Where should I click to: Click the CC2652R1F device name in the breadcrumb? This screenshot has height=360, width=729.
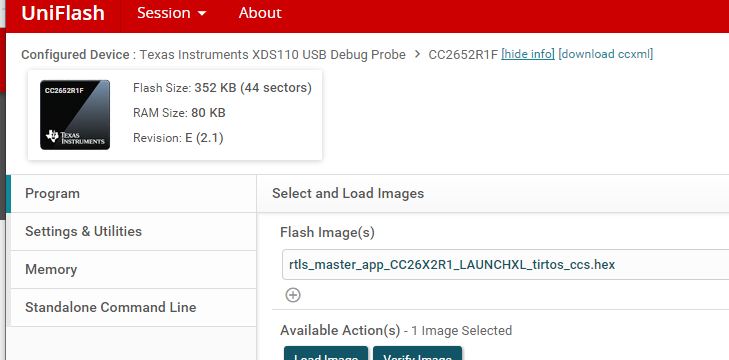[463, 54]
